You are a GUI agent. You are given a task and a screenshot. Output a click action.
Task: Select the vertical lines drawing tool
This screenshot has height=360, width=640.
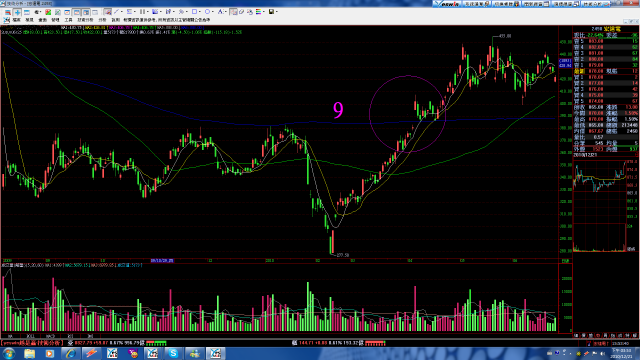(142, 12)
